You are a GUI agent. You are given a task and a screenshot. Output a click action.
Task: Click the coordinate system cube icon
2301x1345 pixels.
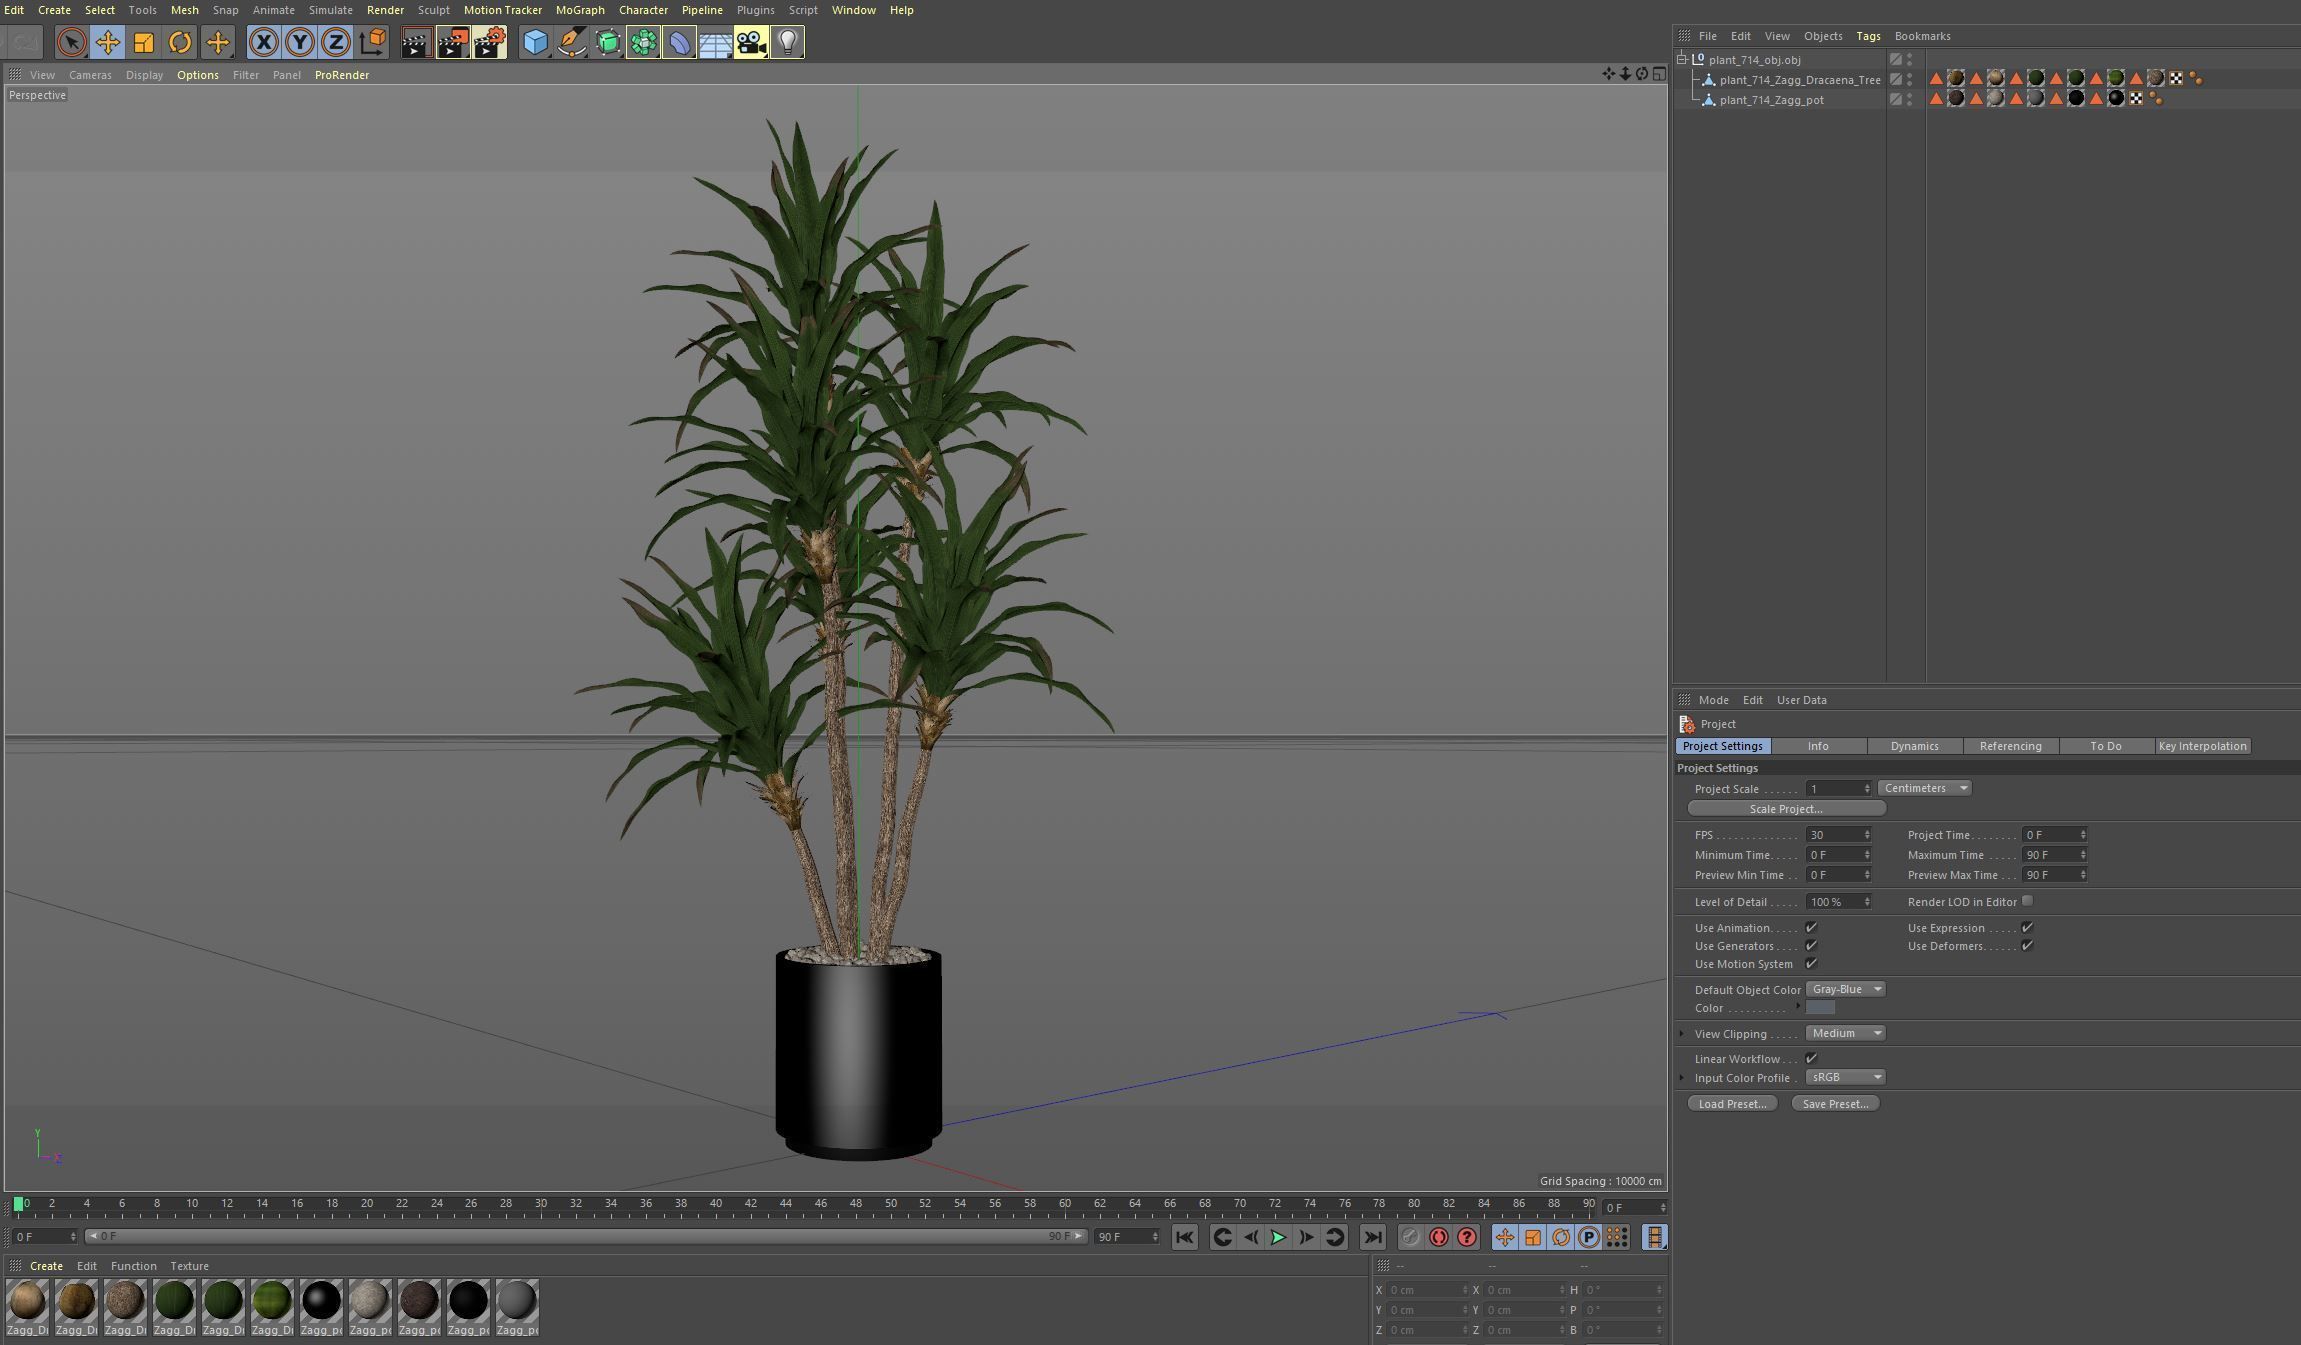point(372,42)
